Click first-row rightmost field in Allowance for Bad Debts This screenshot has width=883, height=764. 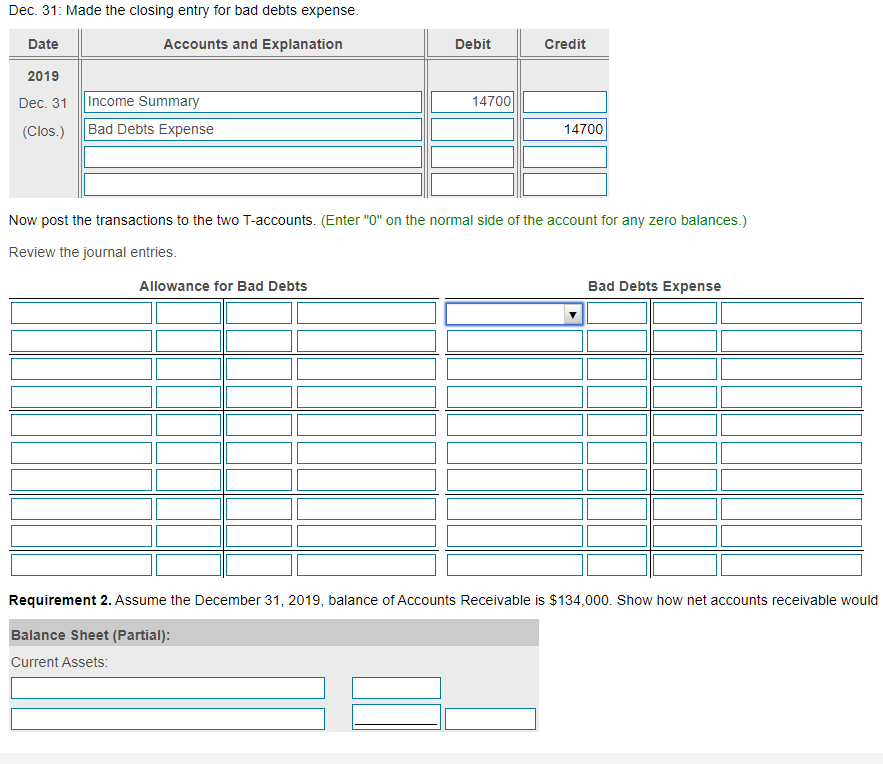click(367, 313)
